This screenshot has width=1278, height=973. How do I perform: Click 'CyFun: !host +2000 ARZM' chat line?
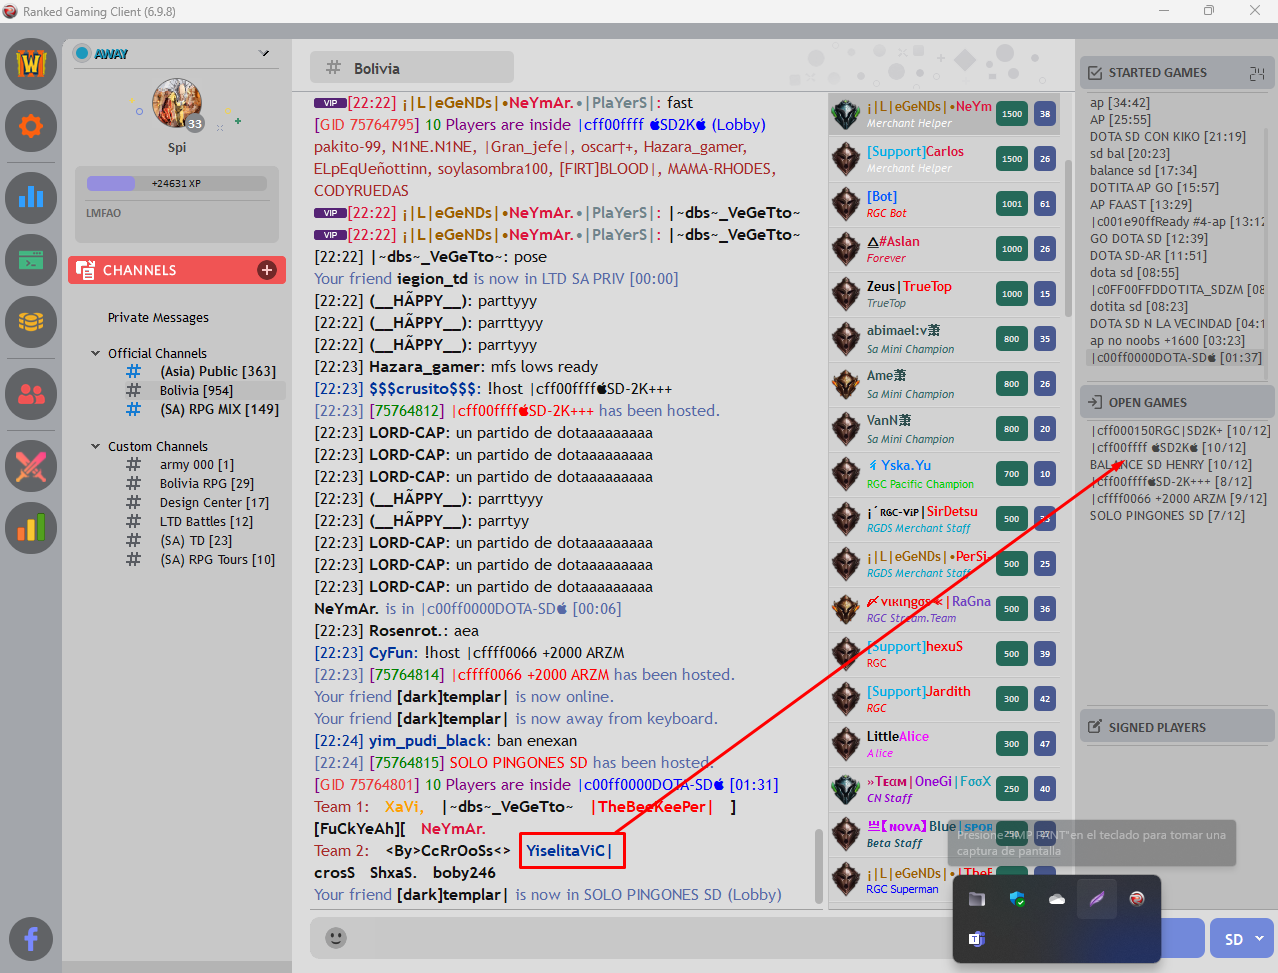click(x=469, y=653)
